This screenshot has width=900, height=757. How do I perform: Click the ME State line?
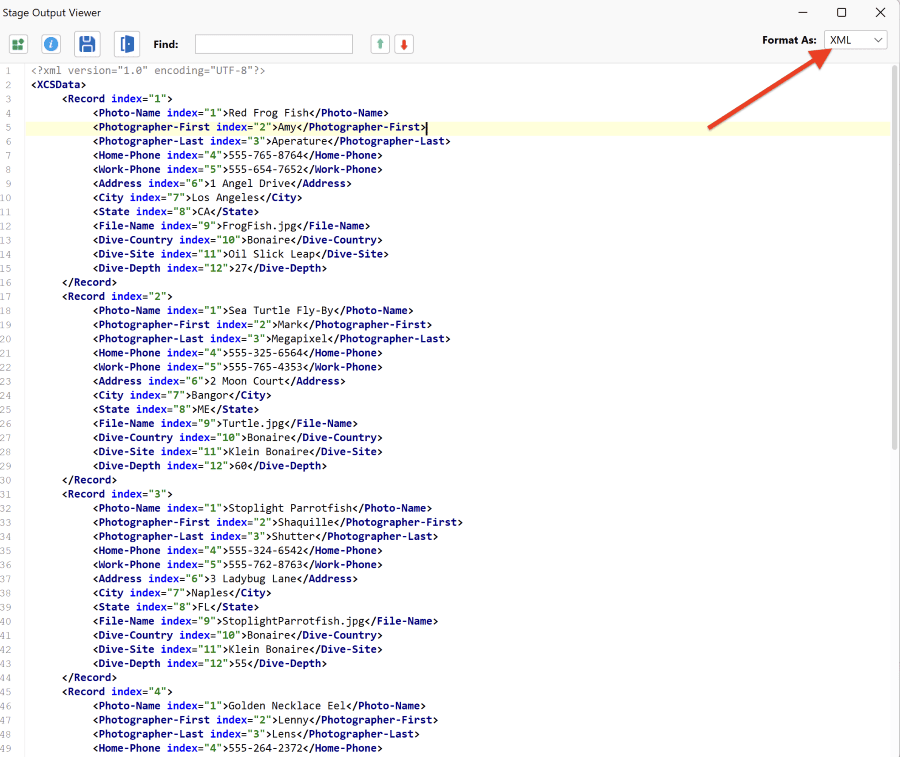pyautogui.click(x=176, y=409)
